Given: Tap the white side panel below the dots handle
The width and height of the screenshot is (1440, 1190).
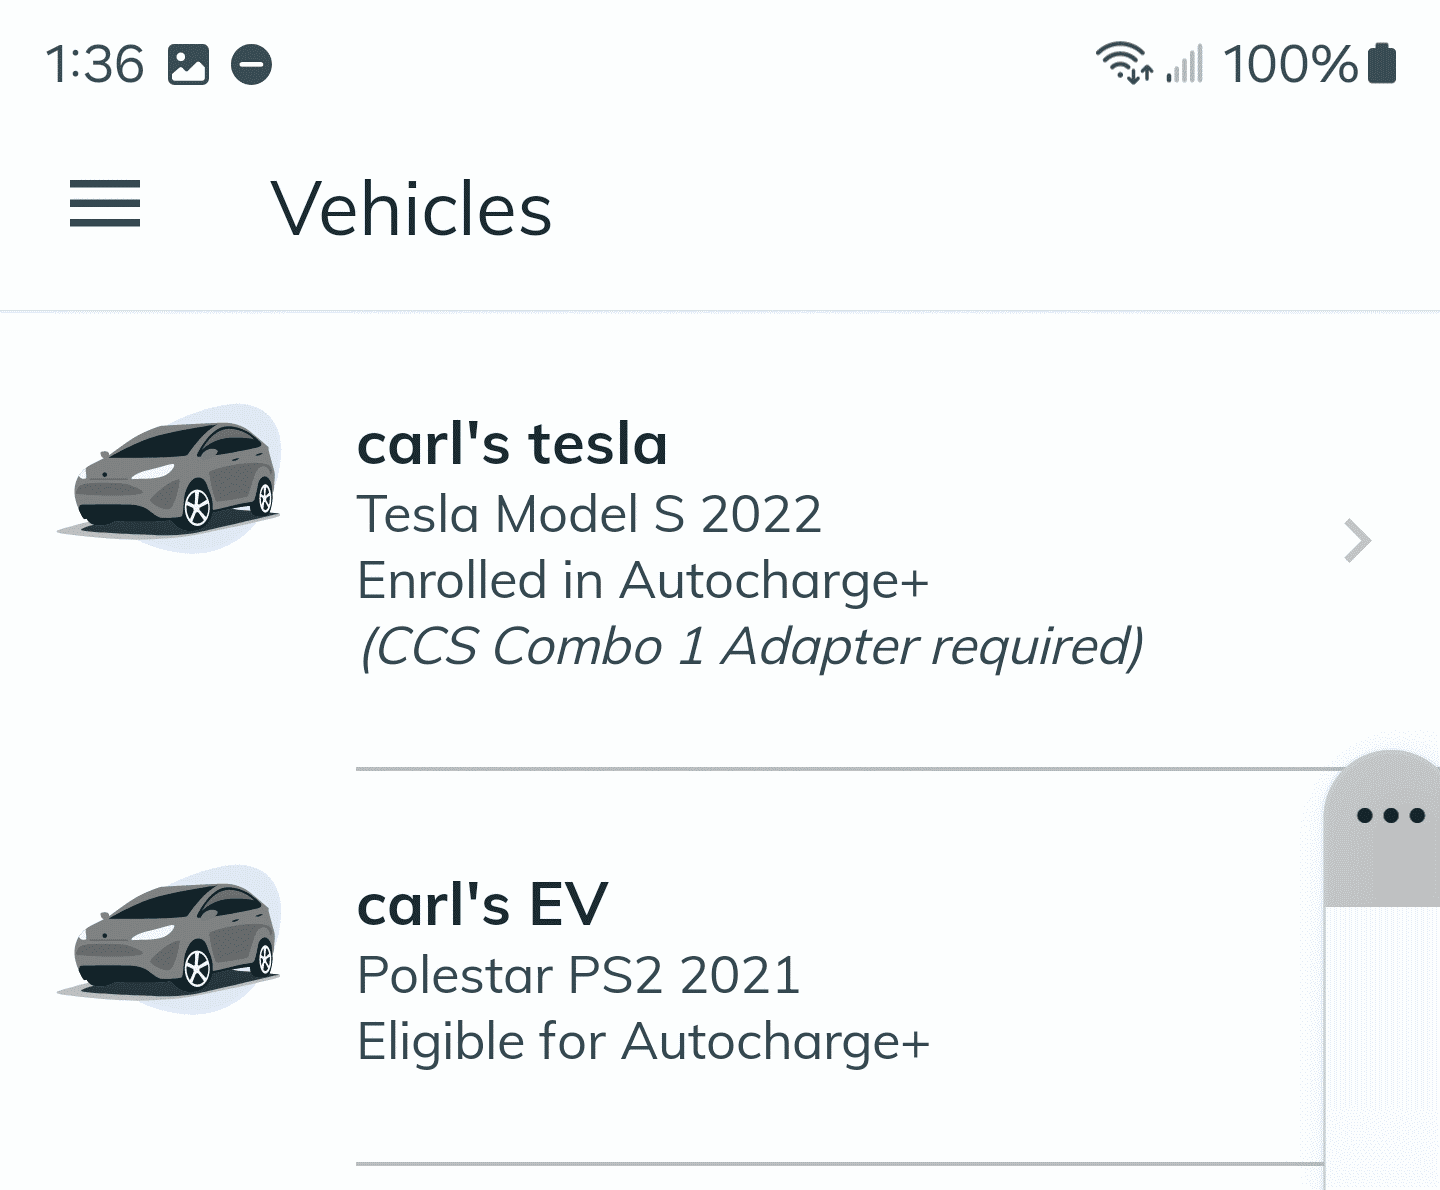Looking at the screenshot, I should tap(1382, 1048).
